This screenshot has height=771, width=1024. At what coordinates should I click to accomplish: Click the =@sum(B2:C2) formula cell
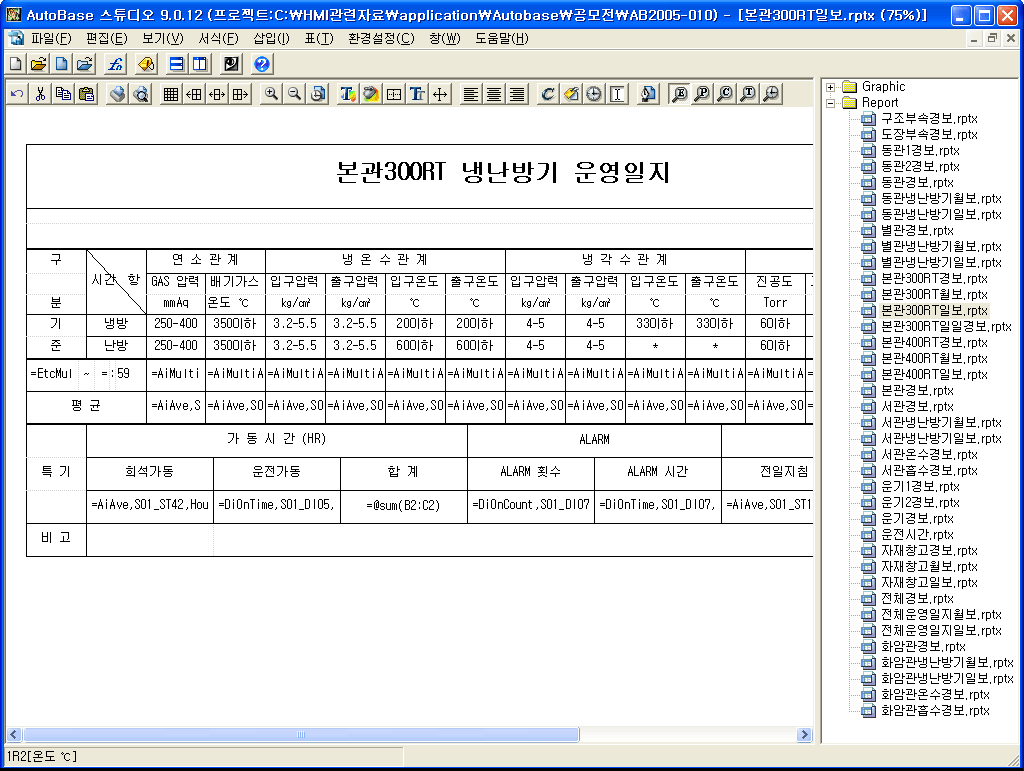[x=404, y=505]
